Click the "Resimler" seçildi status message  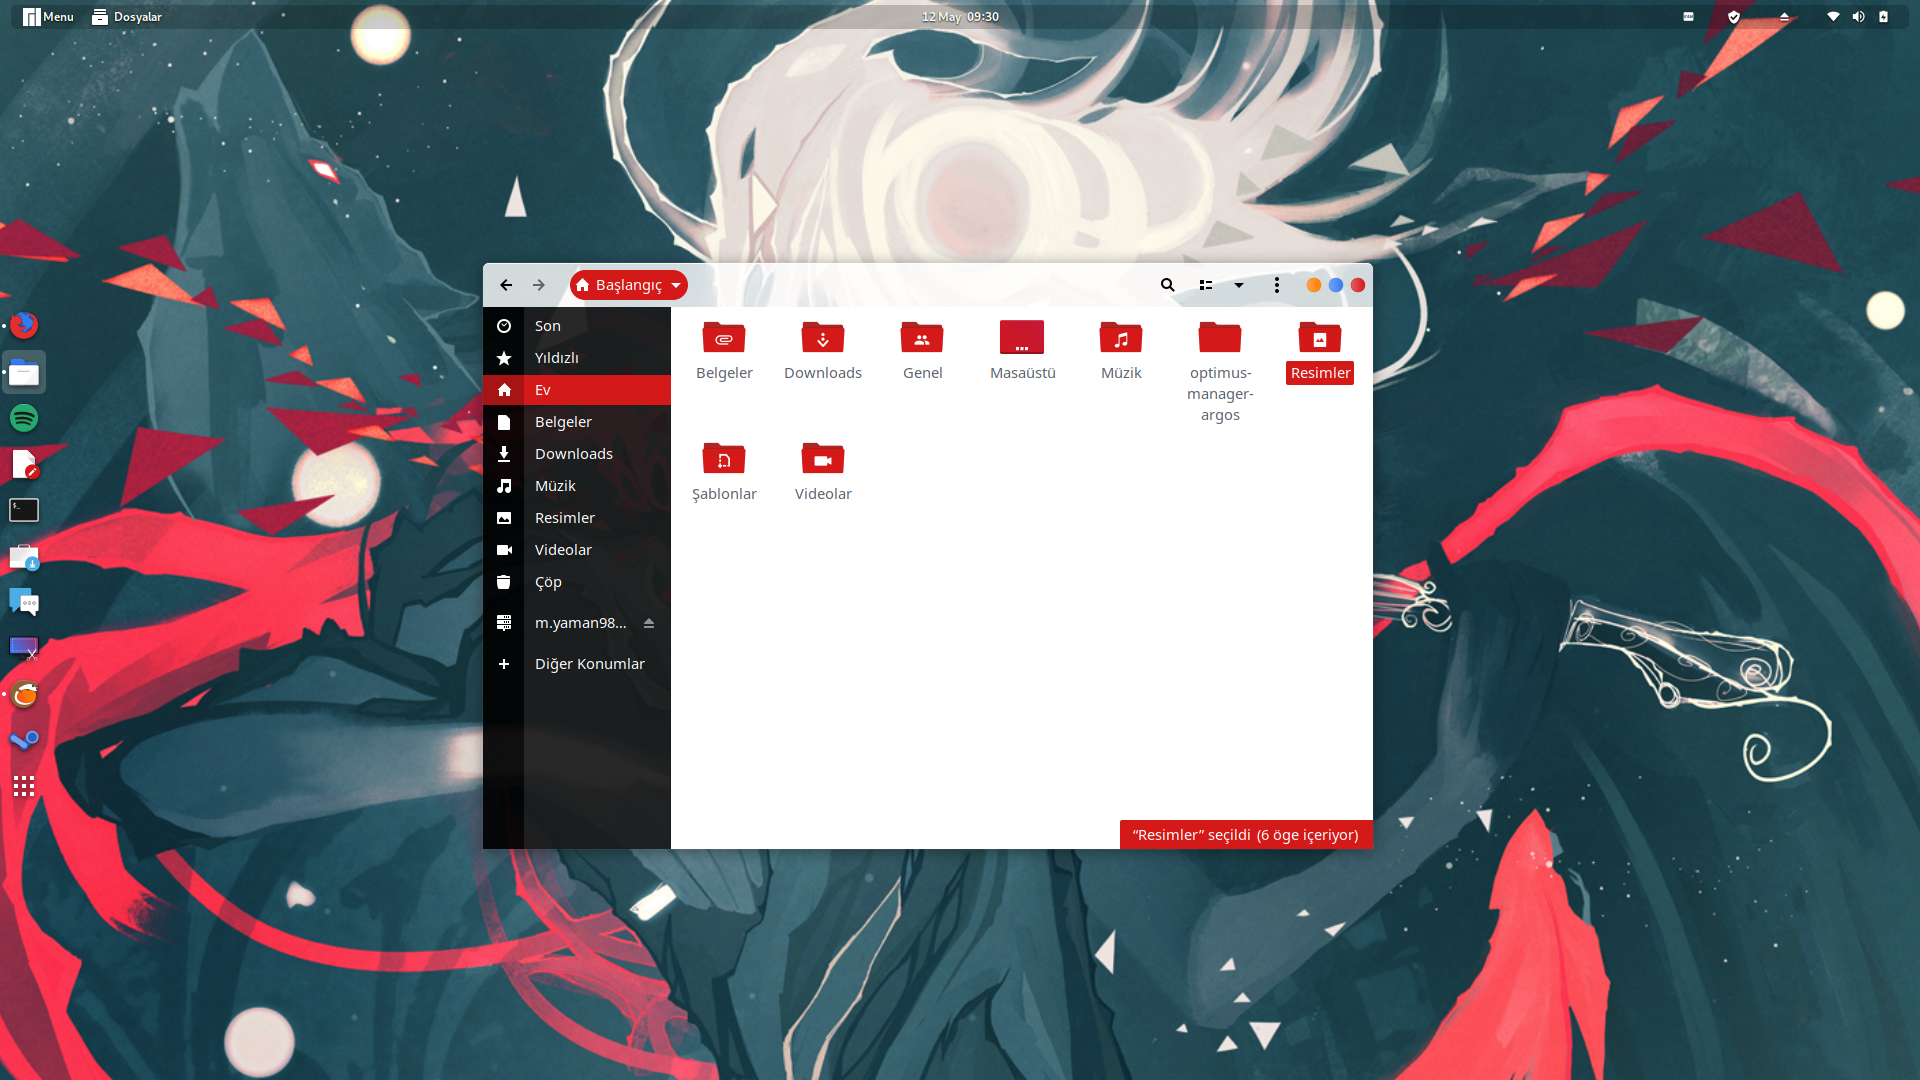(x=1245, y=835)
